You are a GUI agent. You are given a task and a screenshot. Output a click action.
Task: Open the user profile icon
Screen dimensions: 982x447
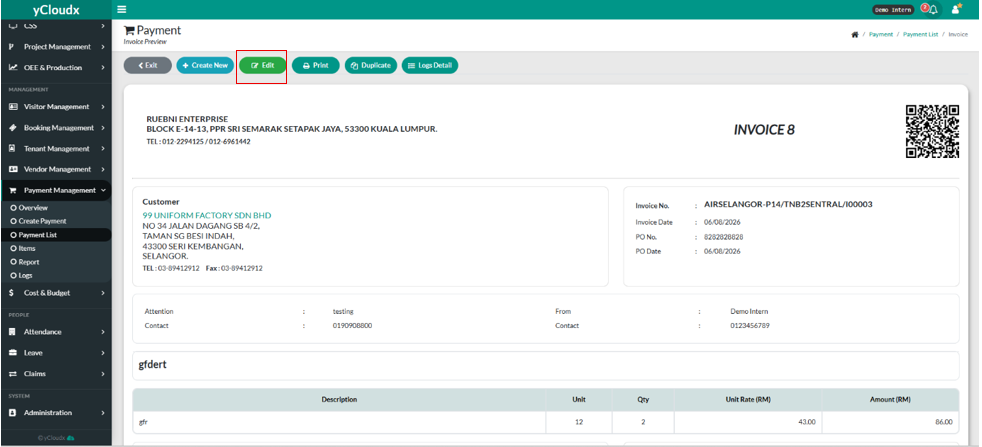click(x=956, y=9)
